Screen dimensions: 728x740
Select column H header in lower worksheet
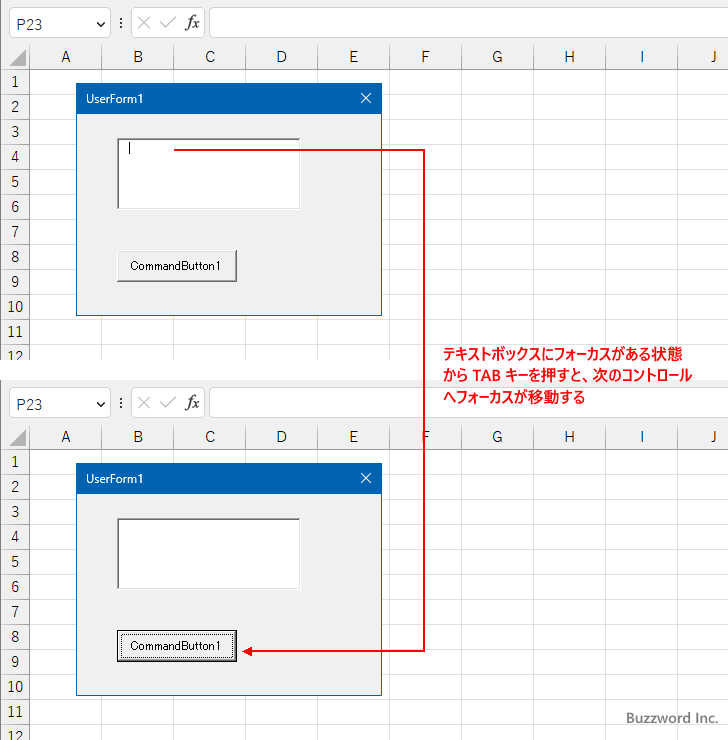tap(569, 437)
